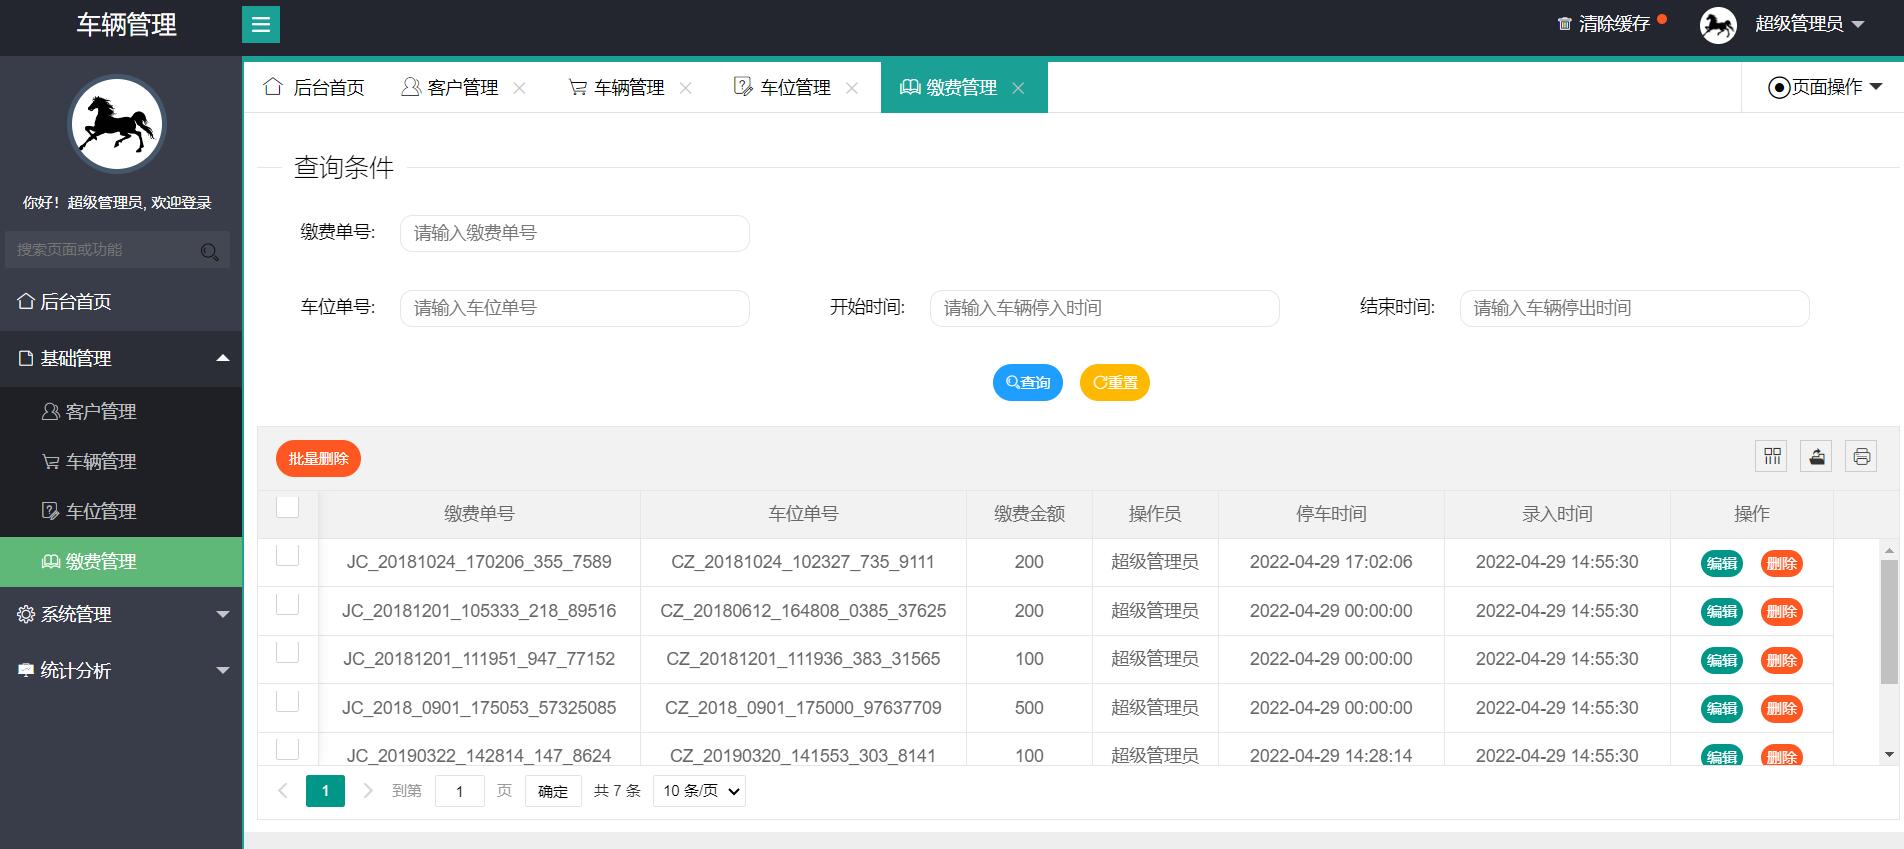
Task: Click the yellow 重置 button
Action: point(1115,382)
